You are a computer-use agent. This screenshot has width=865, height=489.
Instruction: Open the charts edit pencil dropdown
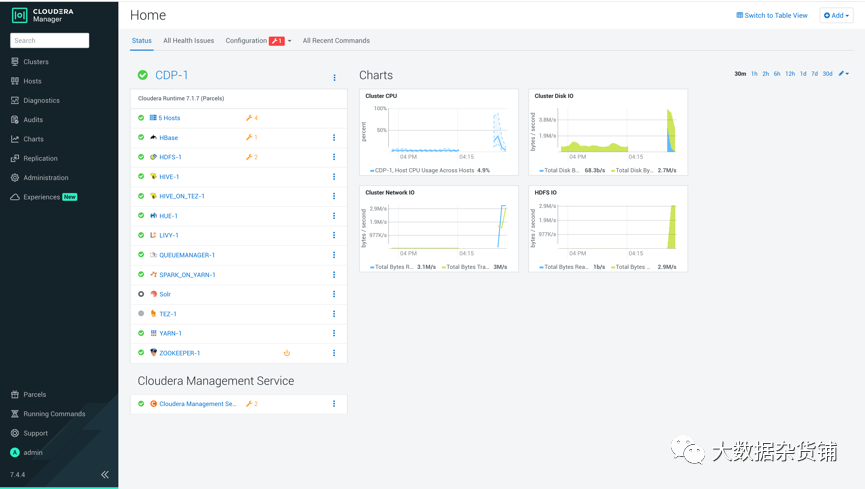(x=843, y=73)
